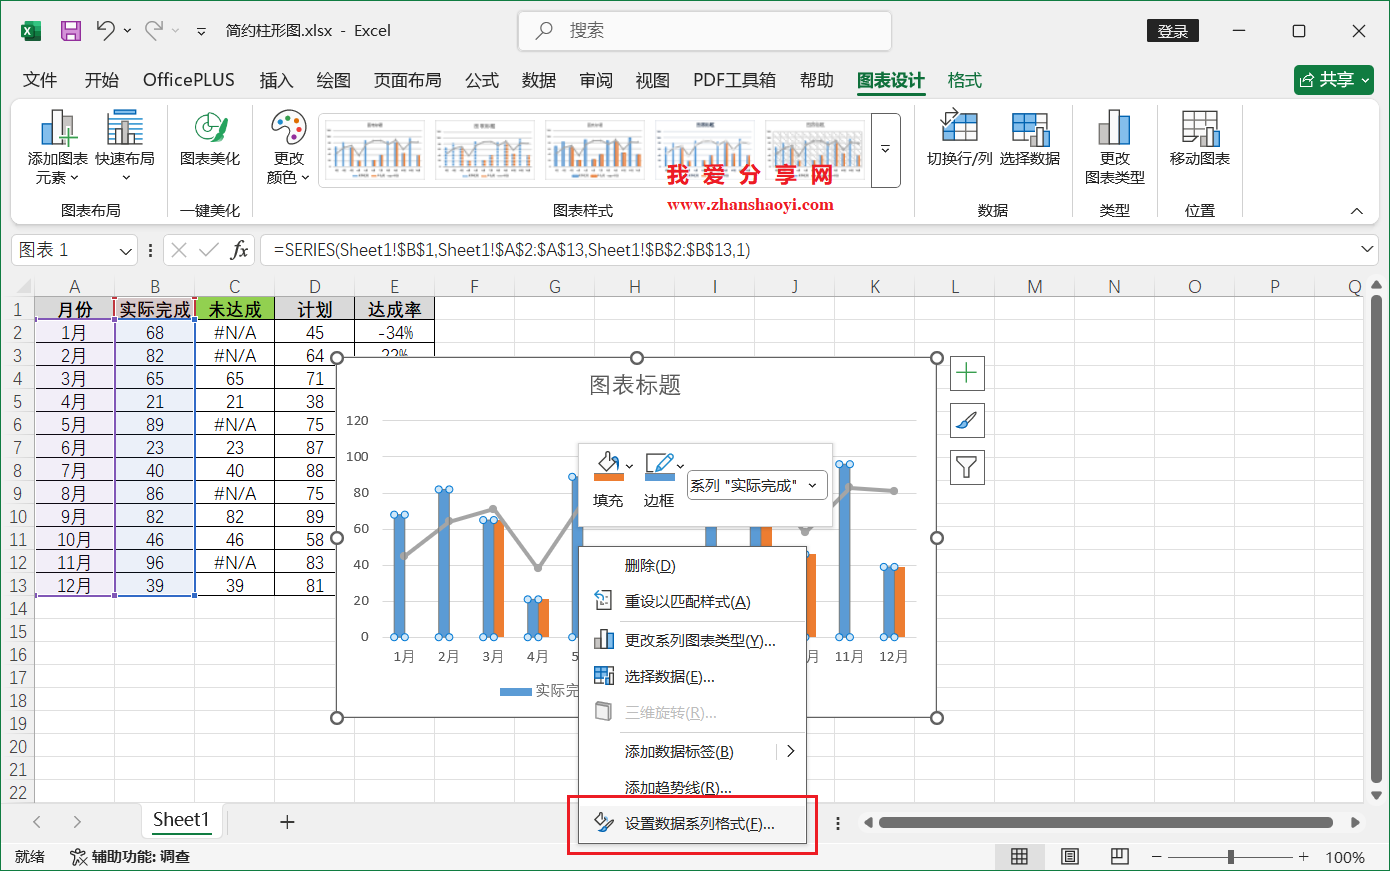Click inside the formula bar showing SERIES formula
Image resolution: width=1390 pixels, height=871 pixels.
pos(600,249)
